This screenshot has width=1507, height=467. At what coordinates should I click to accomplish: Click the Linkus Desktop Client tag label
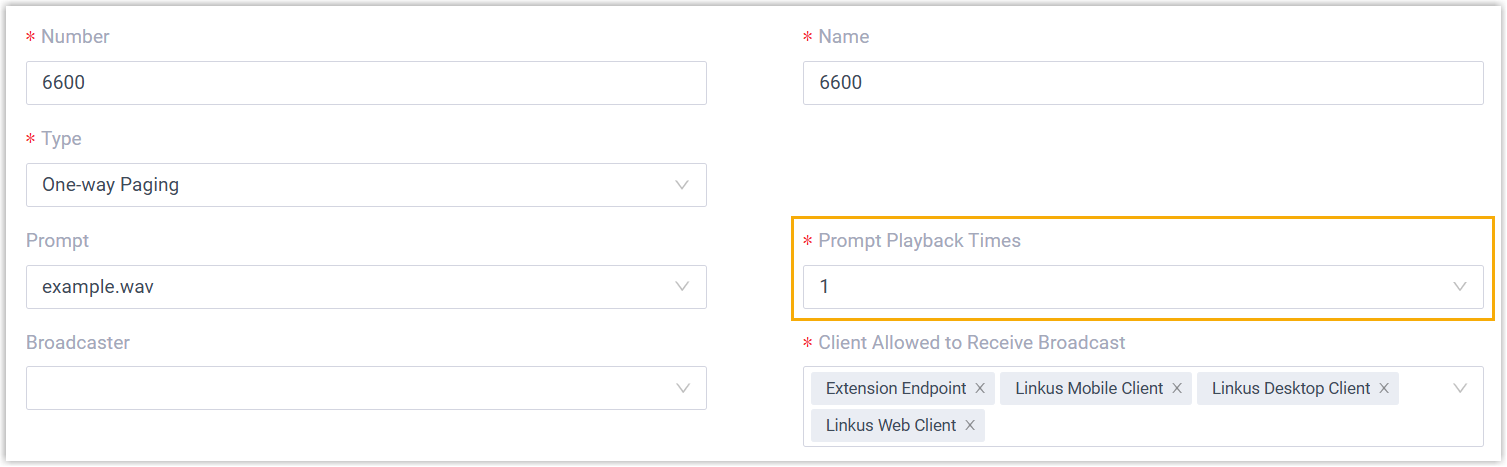click(x=1291, y=389)
